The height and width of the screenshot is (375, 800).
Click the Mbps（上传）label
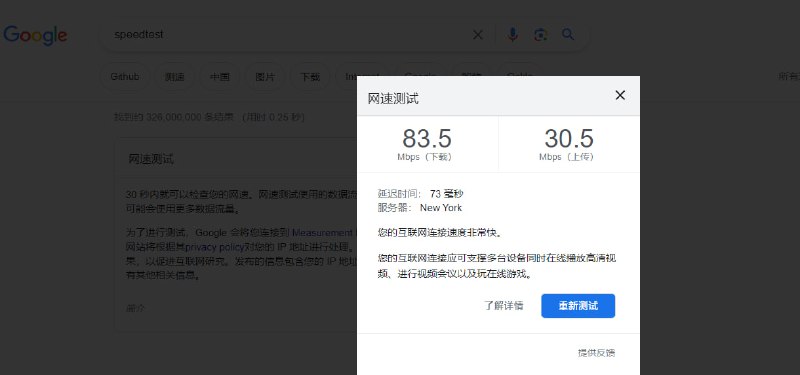coord(566,157)
